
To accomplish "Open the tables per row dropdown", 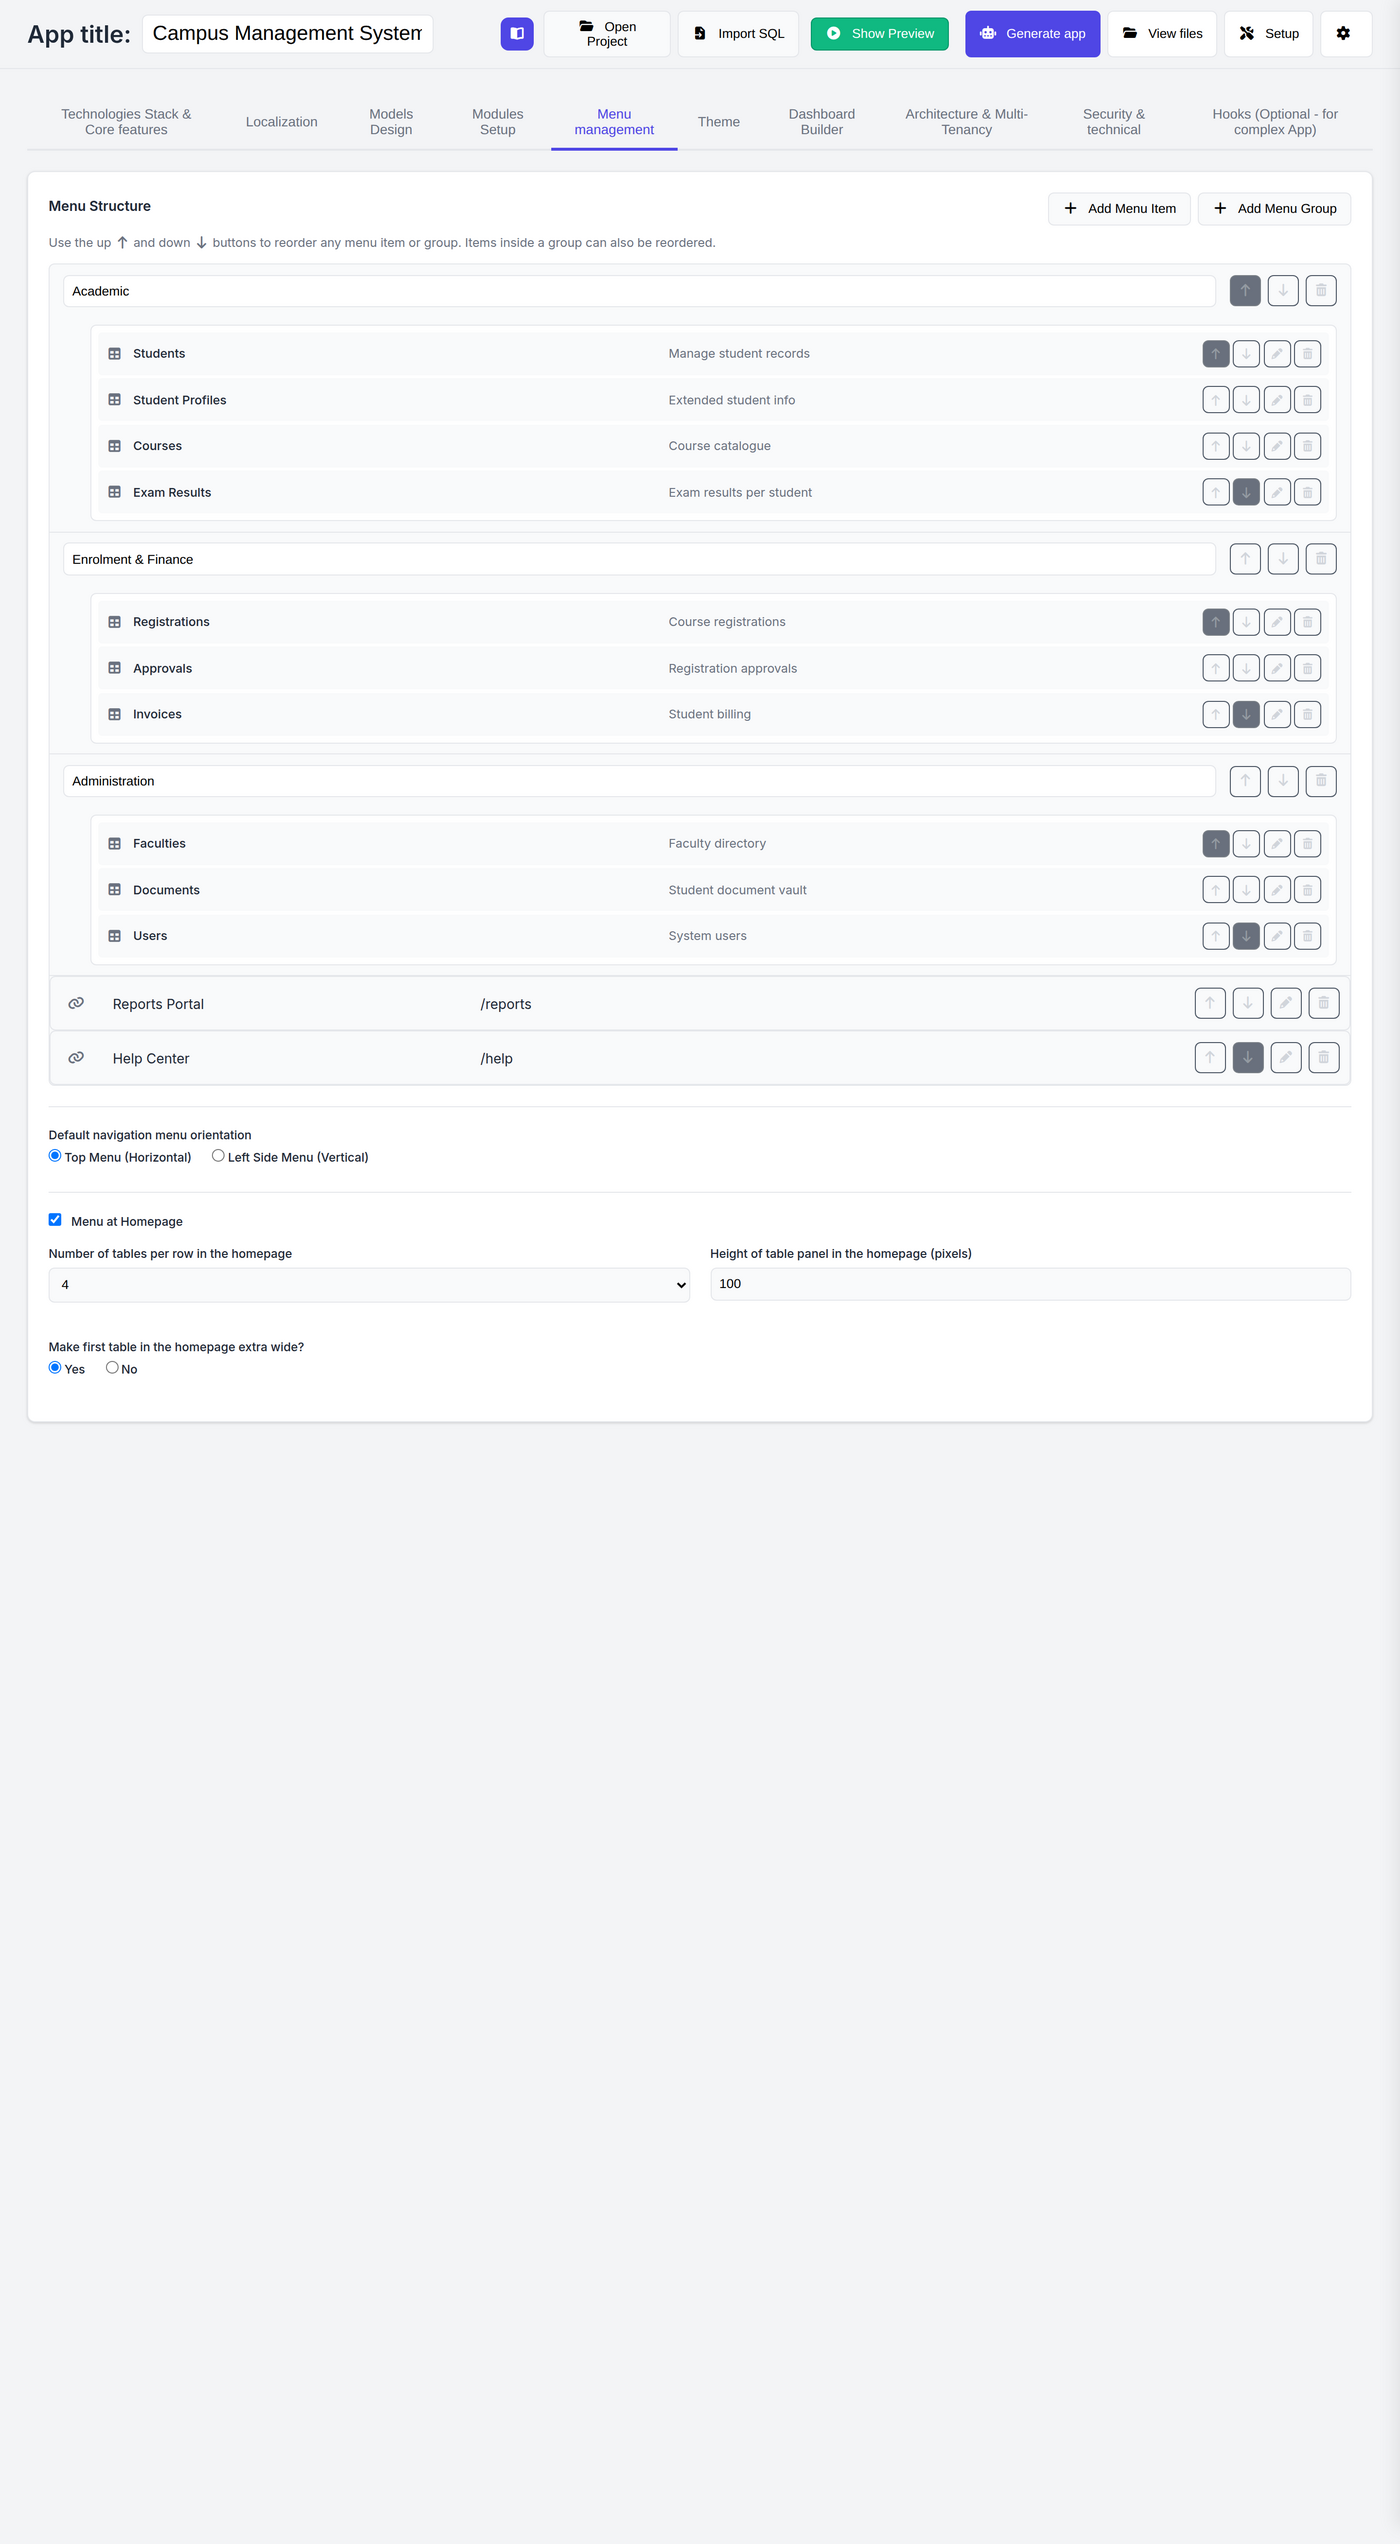I will click(369, 1285).
